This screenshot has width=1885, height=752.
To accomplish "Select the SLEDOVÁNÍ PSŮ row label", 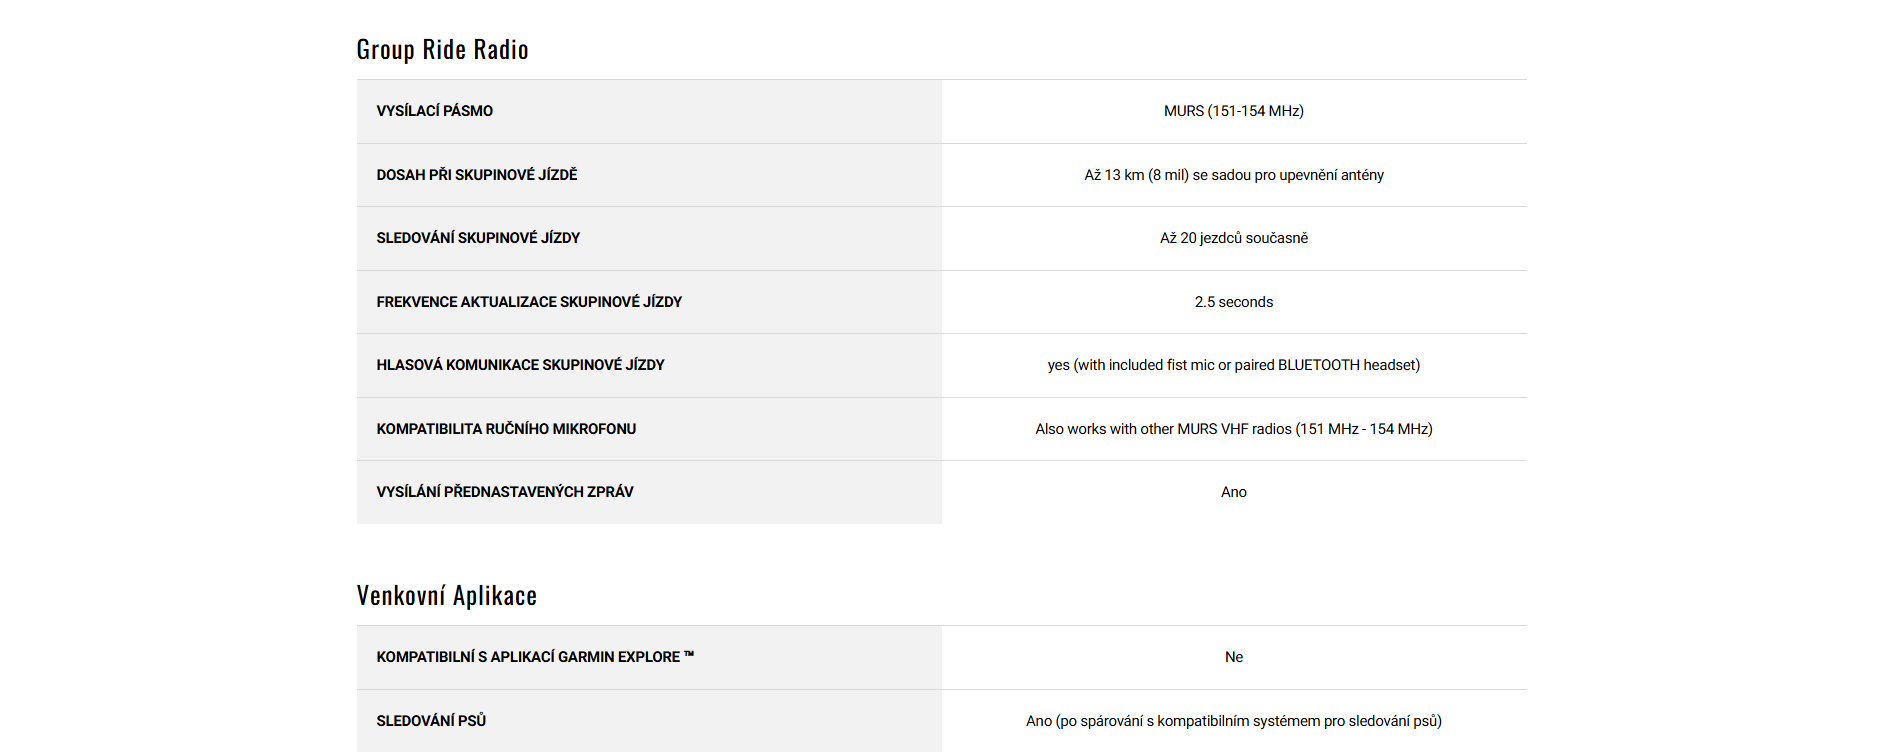I will (x=431, y=721).
